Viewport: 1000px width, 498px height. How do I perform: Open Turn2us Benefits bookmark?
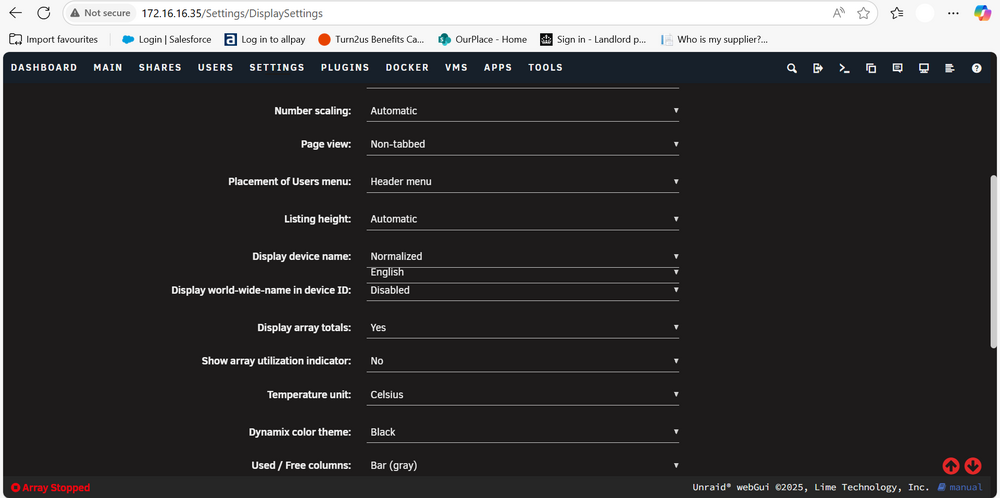[371, 40]
